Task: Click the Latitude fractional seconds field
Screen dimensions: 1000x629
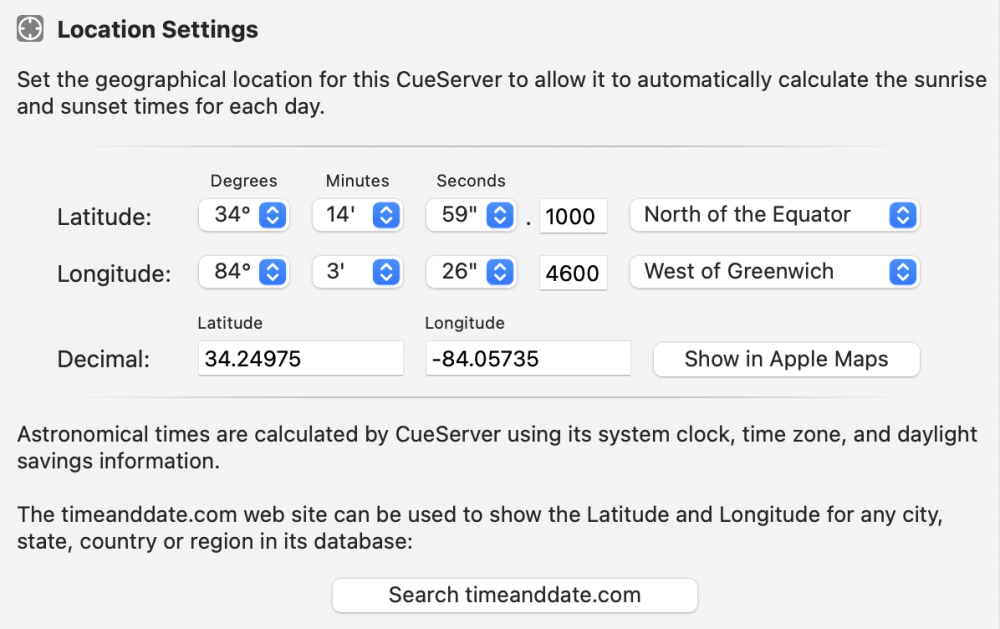Action: [572, 217]
